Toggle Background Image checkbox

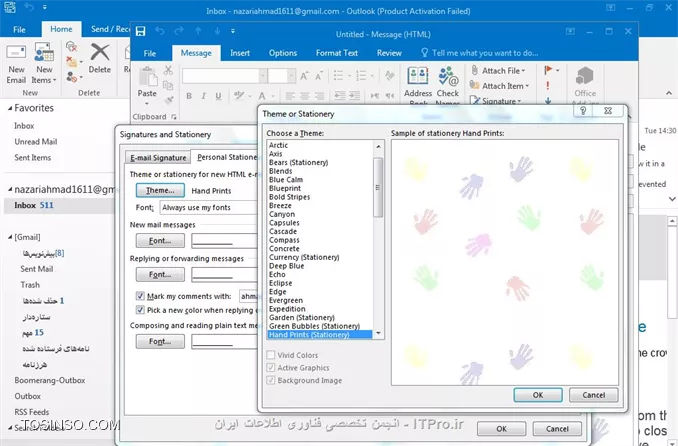pyautogui.click(x=271, y=381)
